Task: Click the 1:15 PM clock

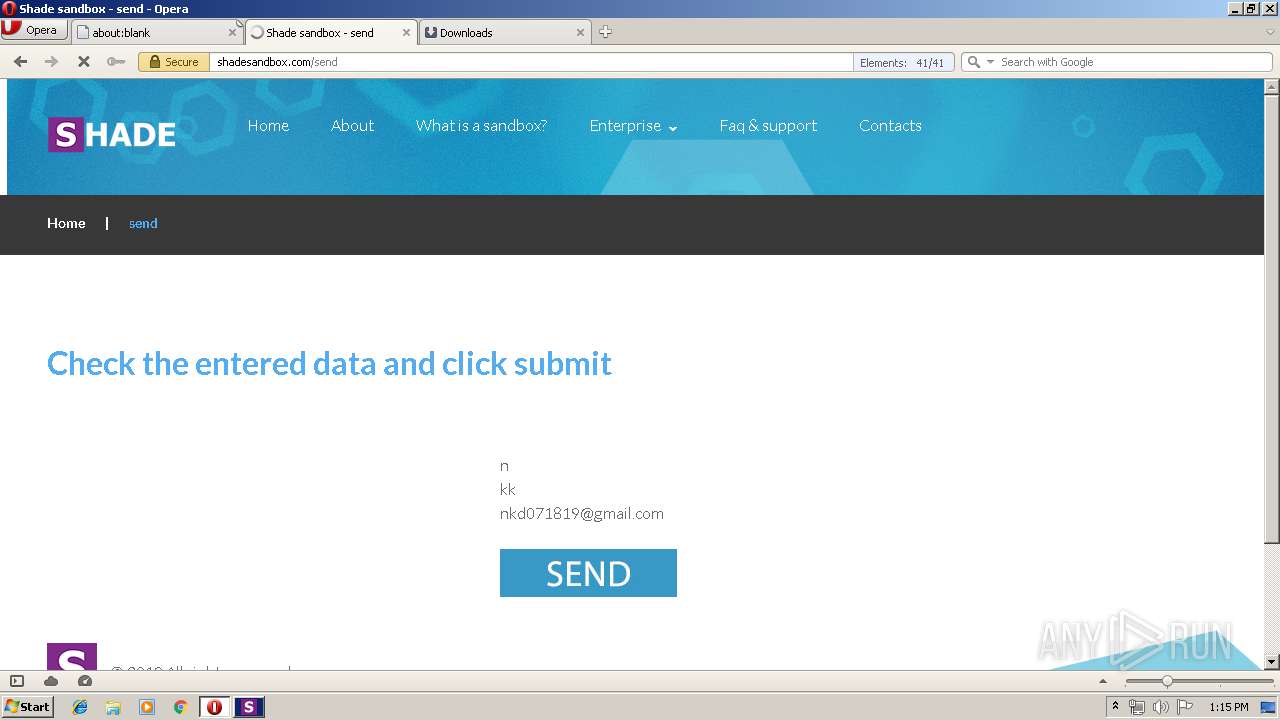Action: pyautogui.click(x=1228, y=707)
